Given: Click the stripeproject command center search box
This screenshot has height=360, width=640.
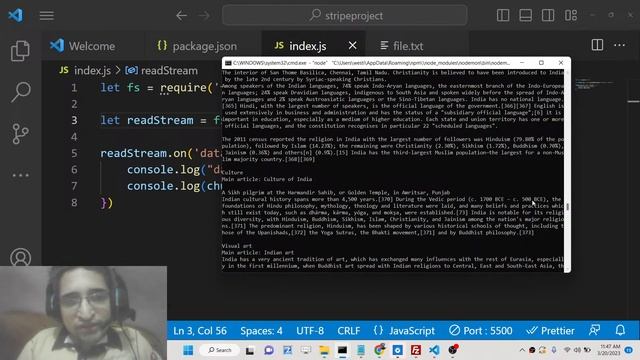Looking at the screenshot, I should [x=344, y=16].
